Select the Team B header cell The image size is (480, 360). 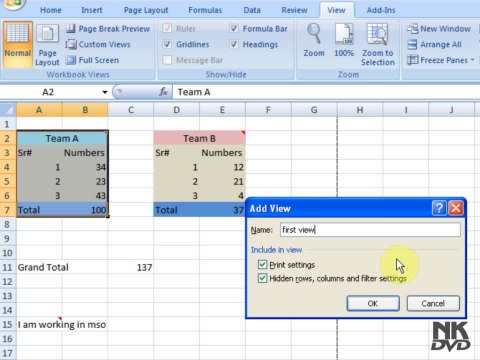199,138
